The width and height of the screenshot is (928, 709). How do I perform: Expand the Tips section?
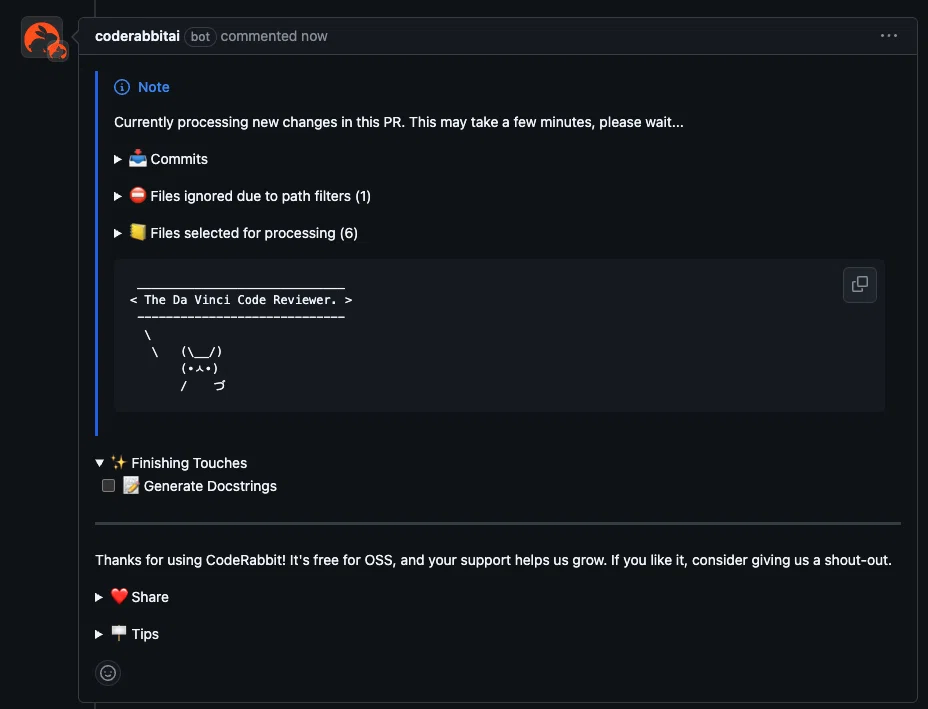tap(127, 634)
